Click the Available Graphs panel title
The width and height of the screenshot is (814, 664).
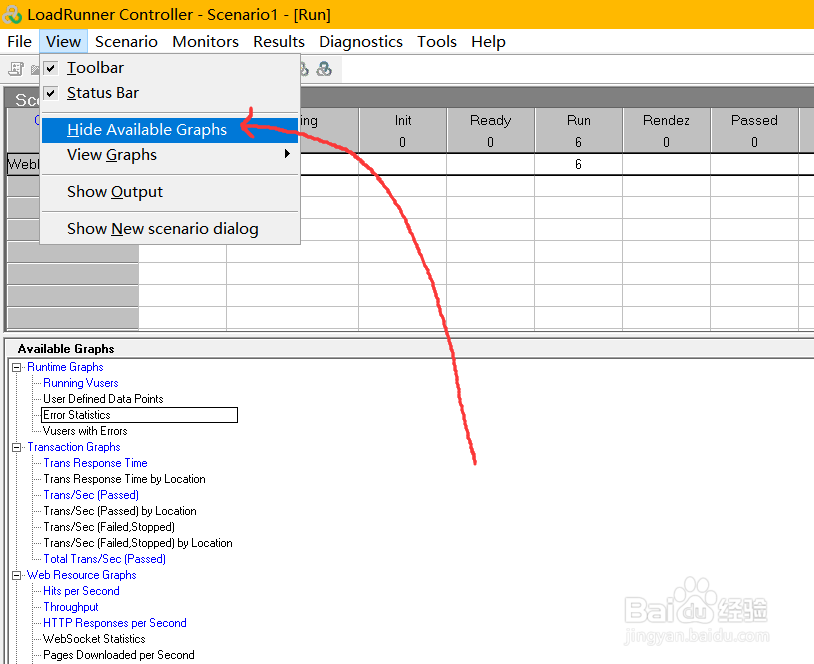click(x=66, y=349)
